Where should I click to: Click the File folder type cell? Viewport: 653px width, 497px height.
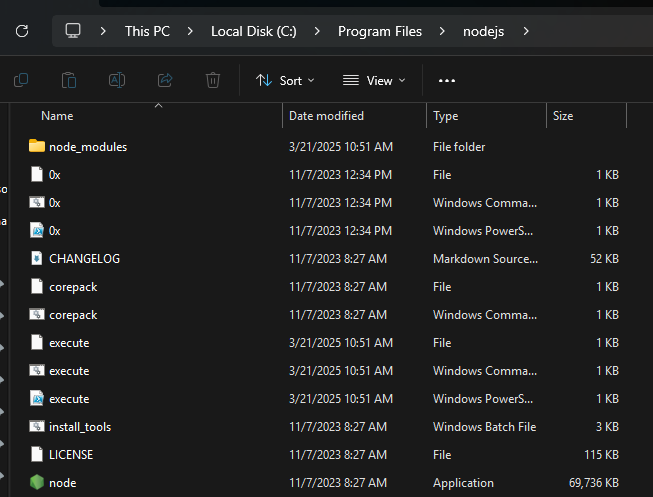[459, 147]
